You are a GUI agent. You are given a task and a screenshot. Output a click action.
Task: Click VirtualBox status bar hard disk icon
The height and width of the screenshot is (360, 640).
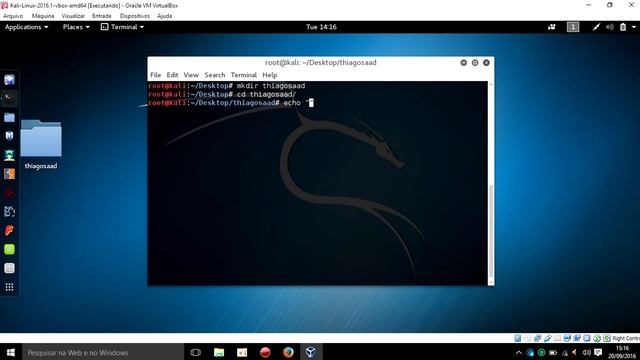click(518, 338)
